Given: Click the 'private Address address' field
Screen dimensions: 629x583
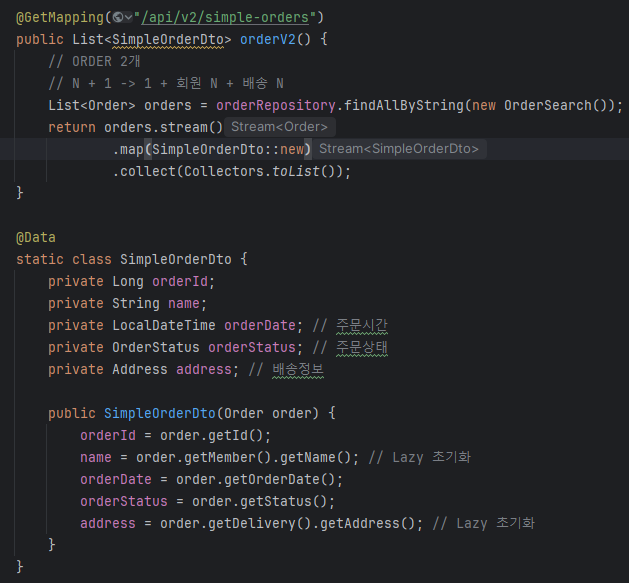Looking at the screenshot, I should click(x=144, y=370).
